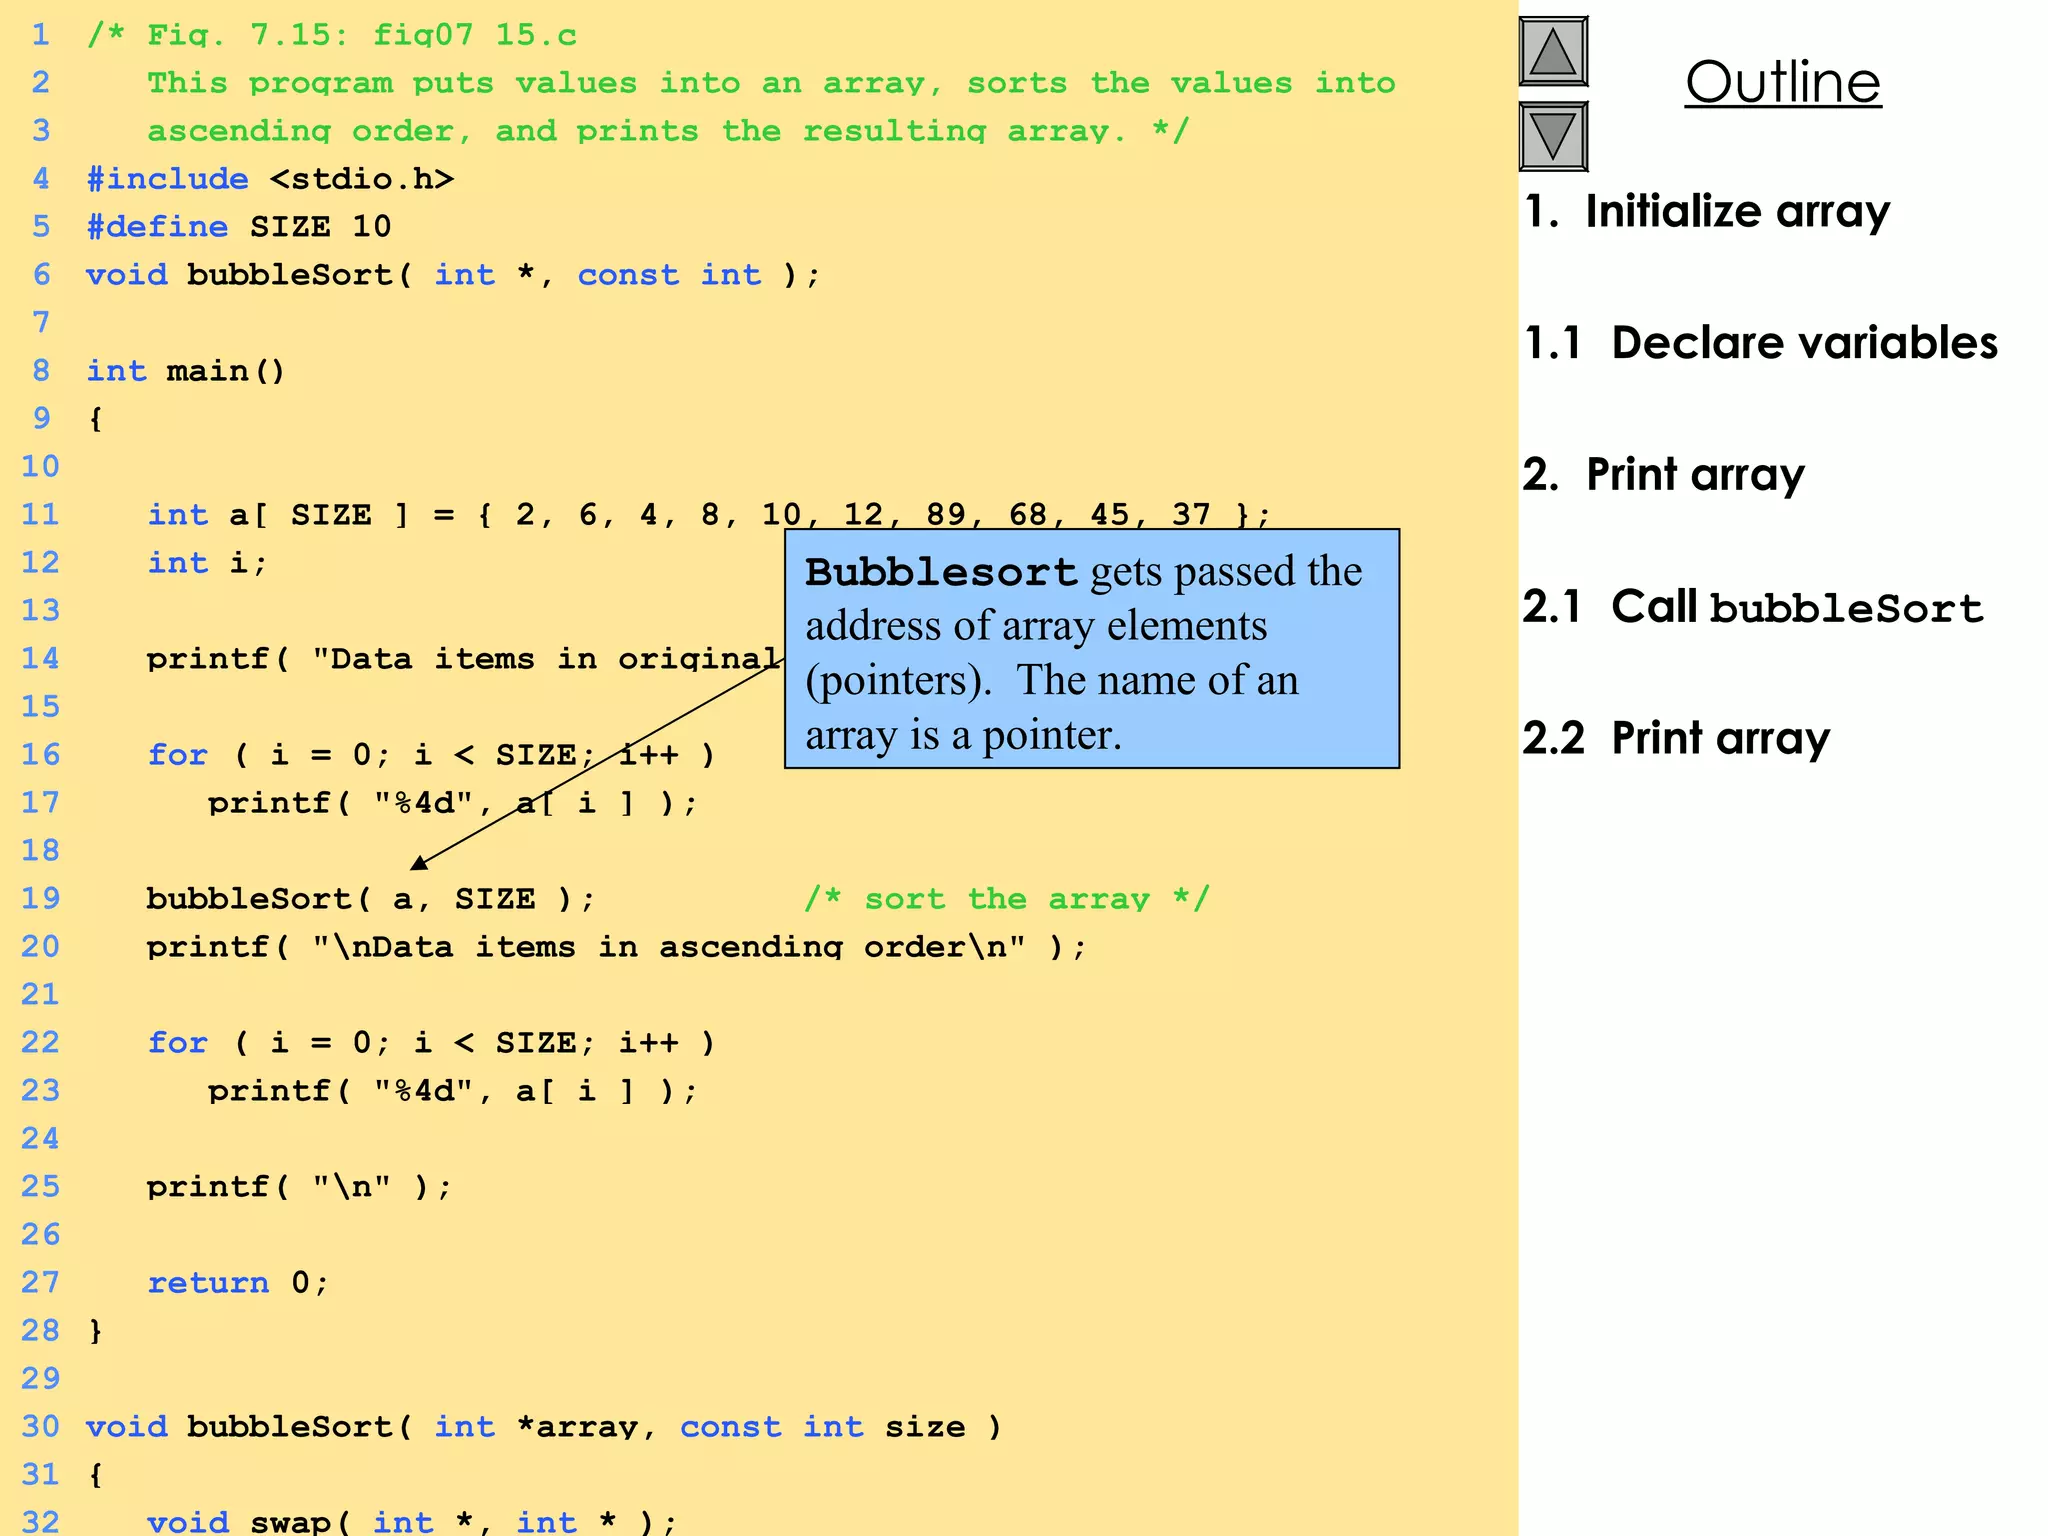Viewport: 2048px width, 1536px height.
Task: Click the for loop on line 16
Action: 431,755
